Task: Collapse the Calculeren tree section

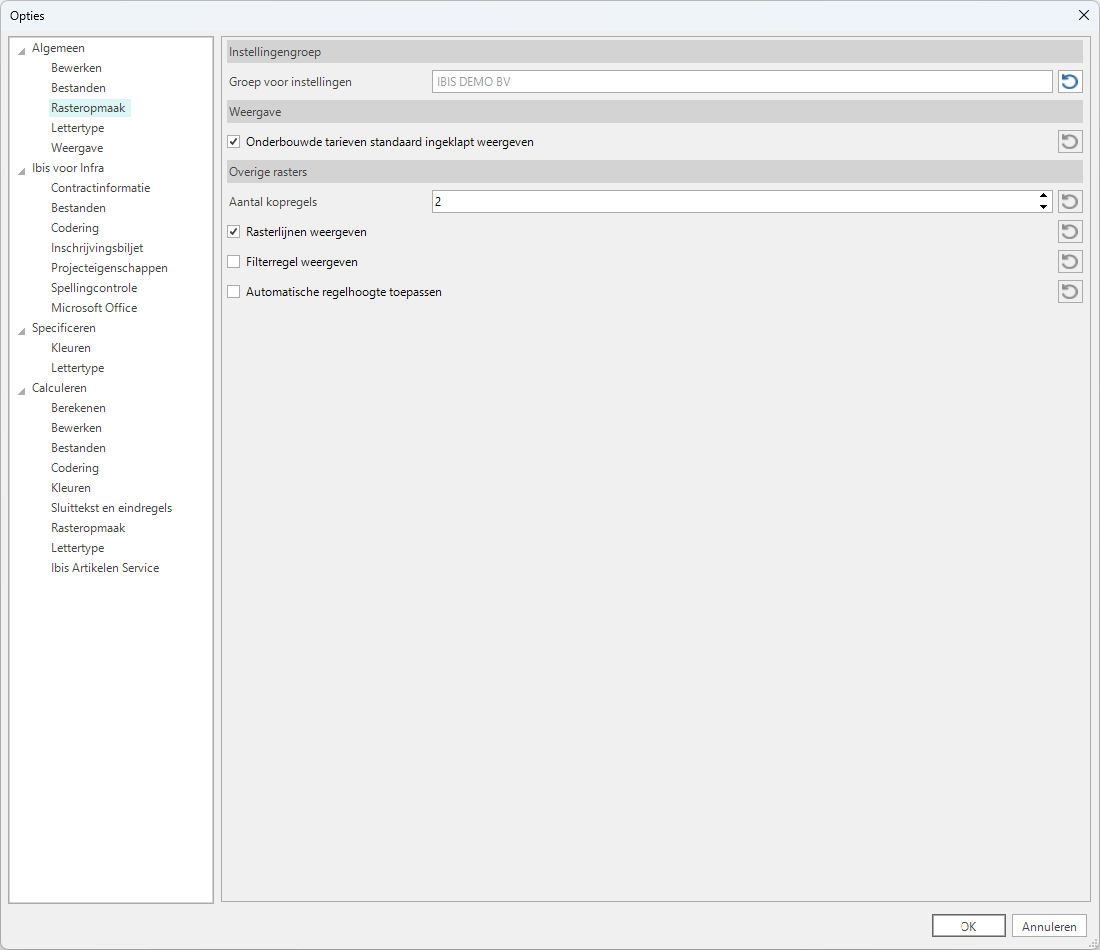Action: pos(22,389)
